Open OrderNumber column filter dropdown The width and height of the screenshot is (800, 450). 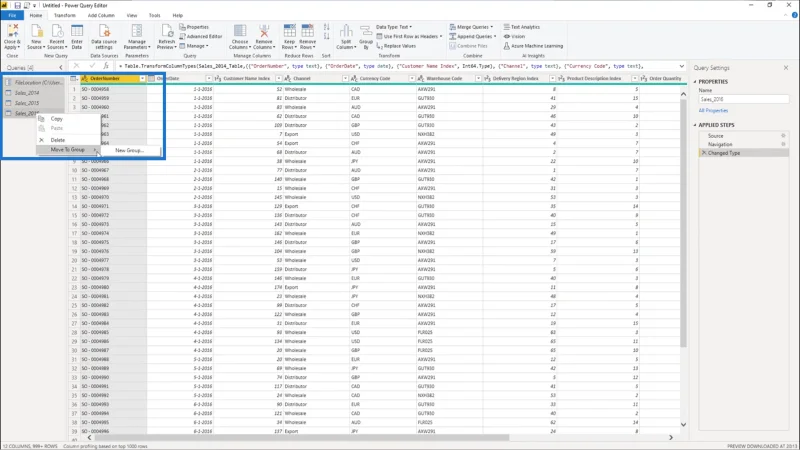click(x=142, y=79)
